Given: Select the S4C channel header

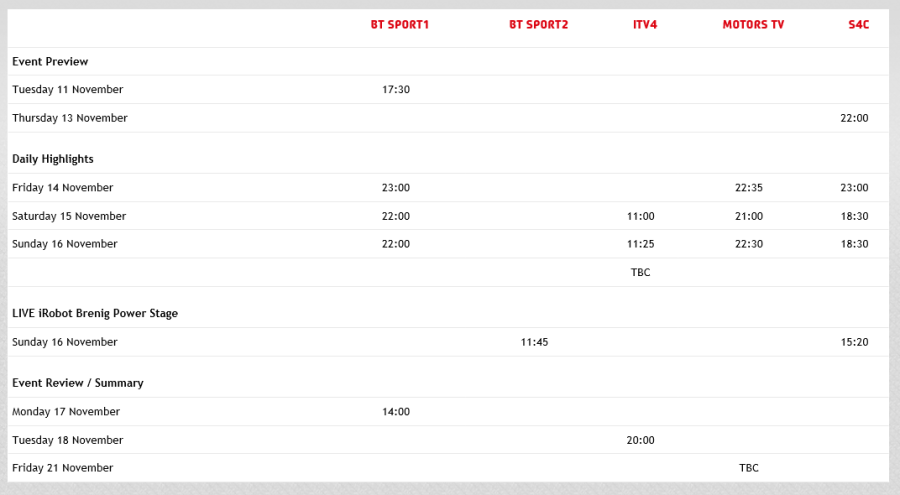Looking at the screenshot, I should [858, 24].
